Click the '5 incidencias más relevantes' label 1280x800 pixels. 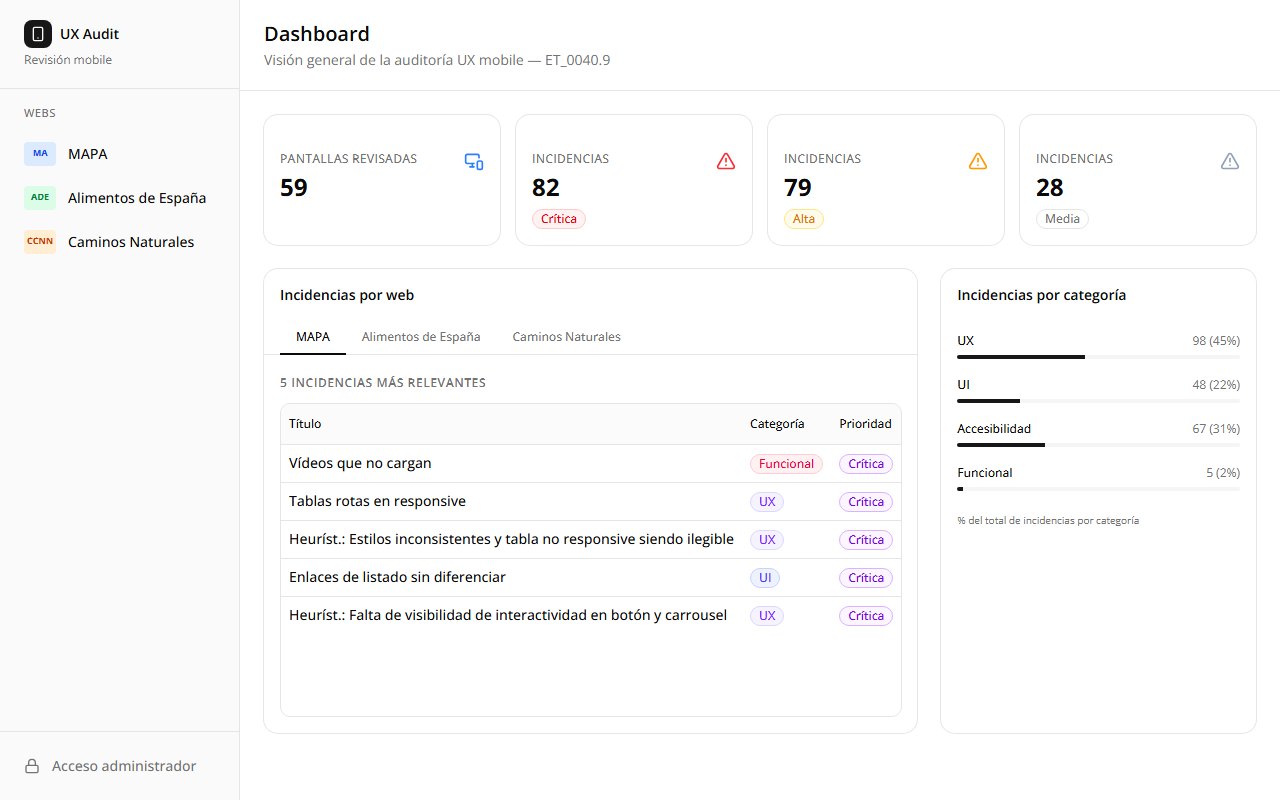point(383,383)
